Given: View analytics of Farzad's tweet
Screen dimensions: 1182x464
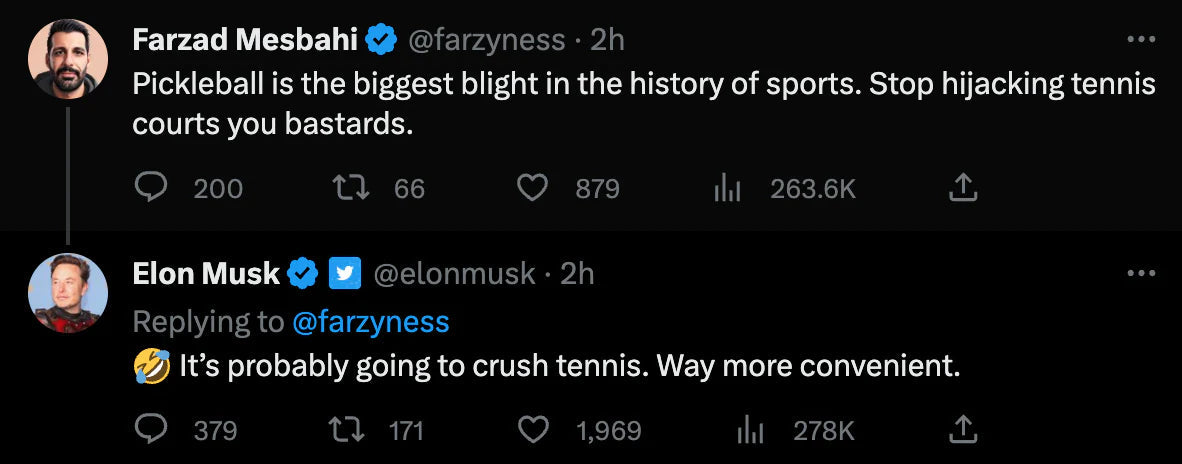Looking at the screenshot, I should pos(726,188).
